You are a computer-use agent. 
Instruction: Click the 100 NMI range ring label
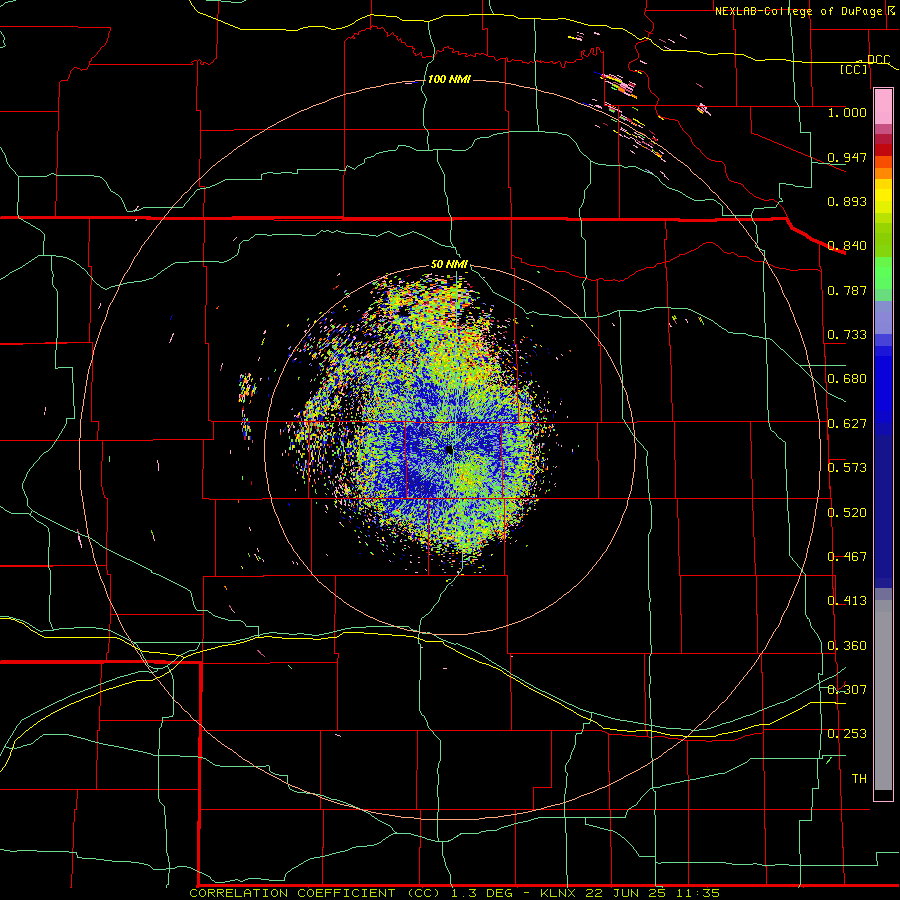[449, 79]
